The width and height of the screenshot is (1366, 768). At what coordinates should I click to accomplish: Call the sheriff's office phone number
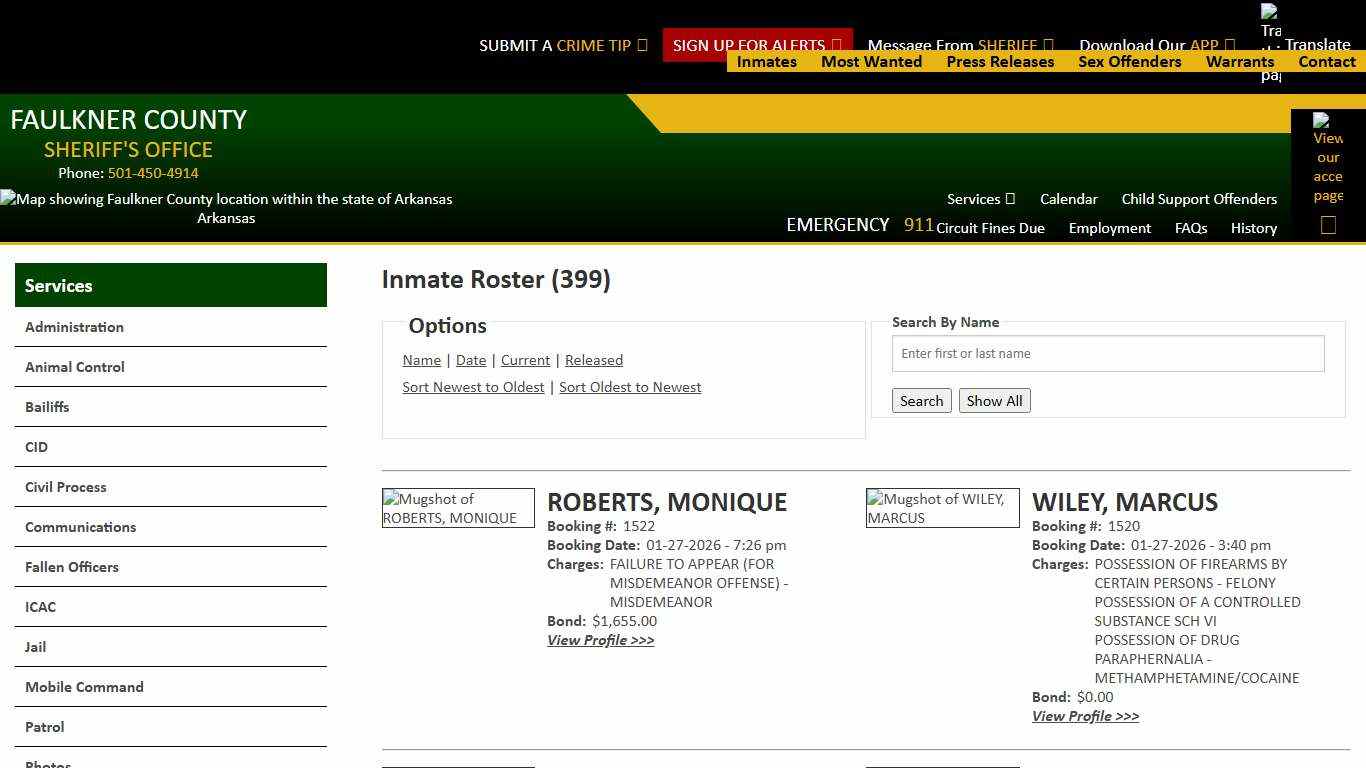pyautogui.click(x=152, y=172)
